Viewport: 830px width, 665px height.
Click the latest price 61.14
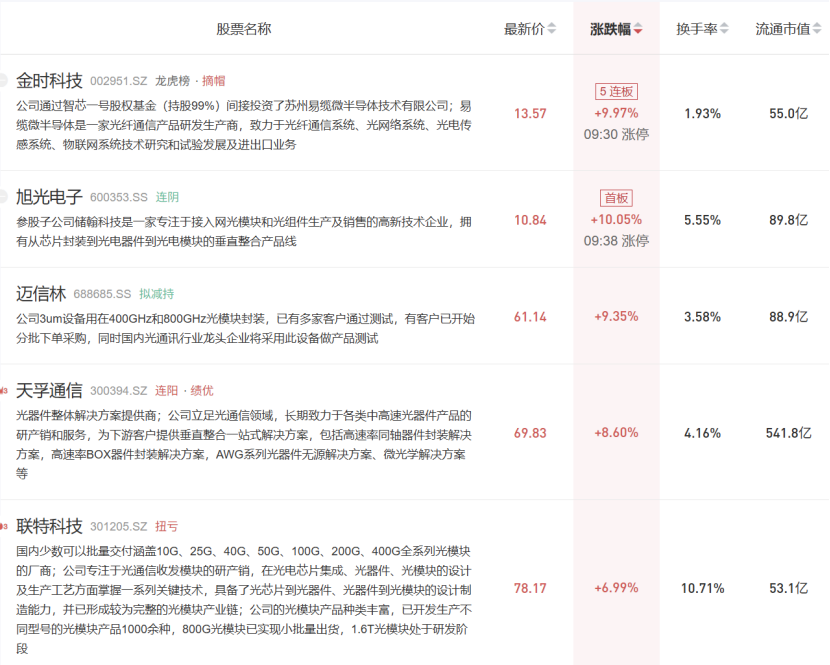(530, 317)
